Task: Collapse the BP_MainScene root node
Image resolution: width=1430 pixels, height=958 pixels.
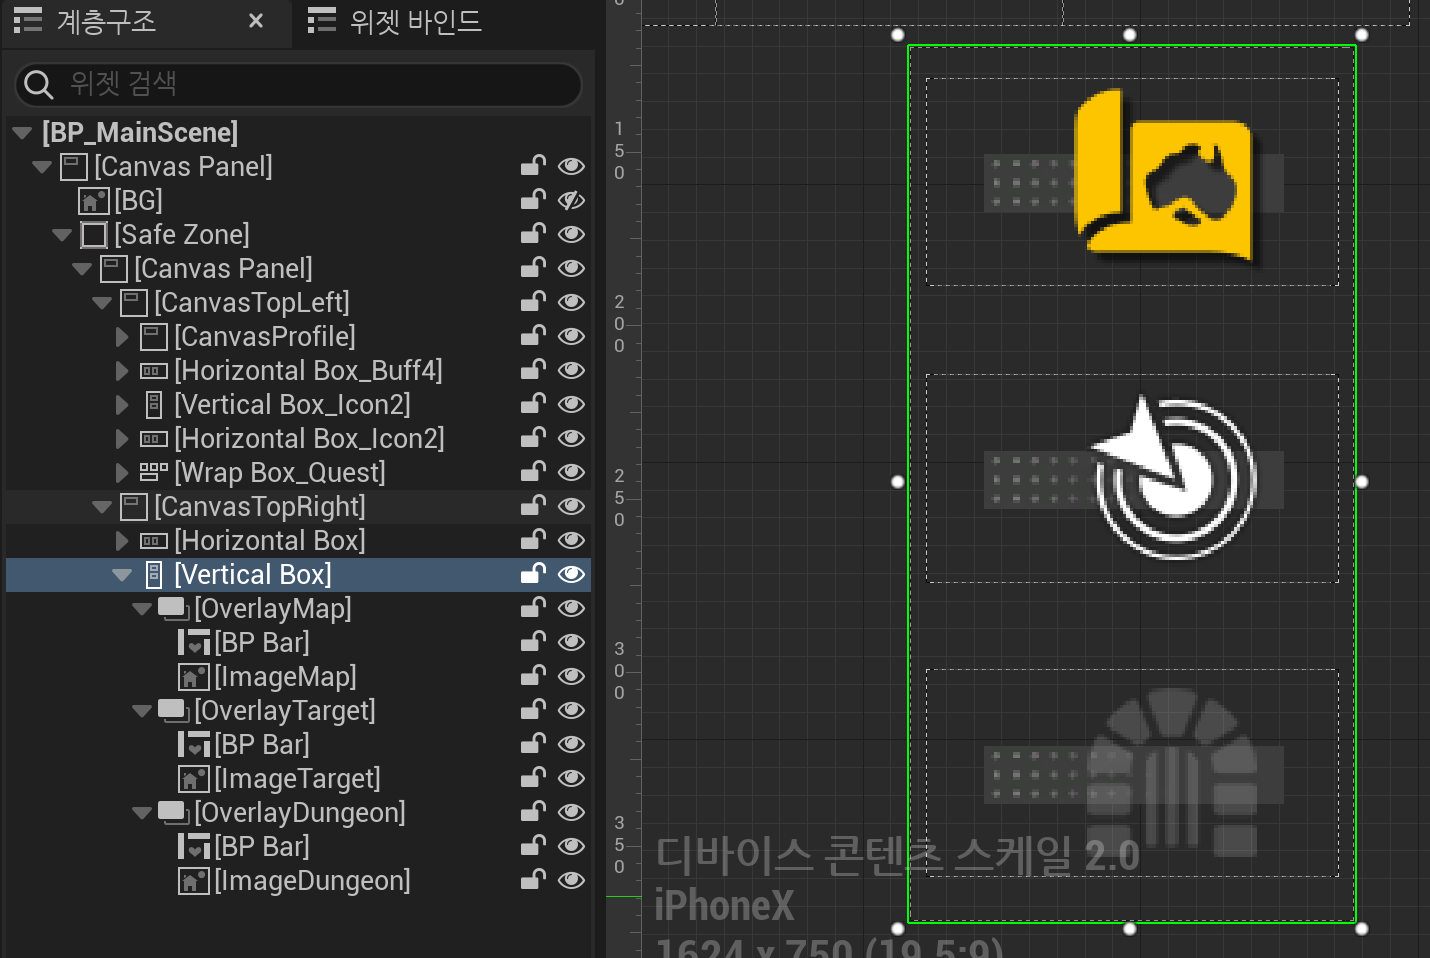Action: 22,133
